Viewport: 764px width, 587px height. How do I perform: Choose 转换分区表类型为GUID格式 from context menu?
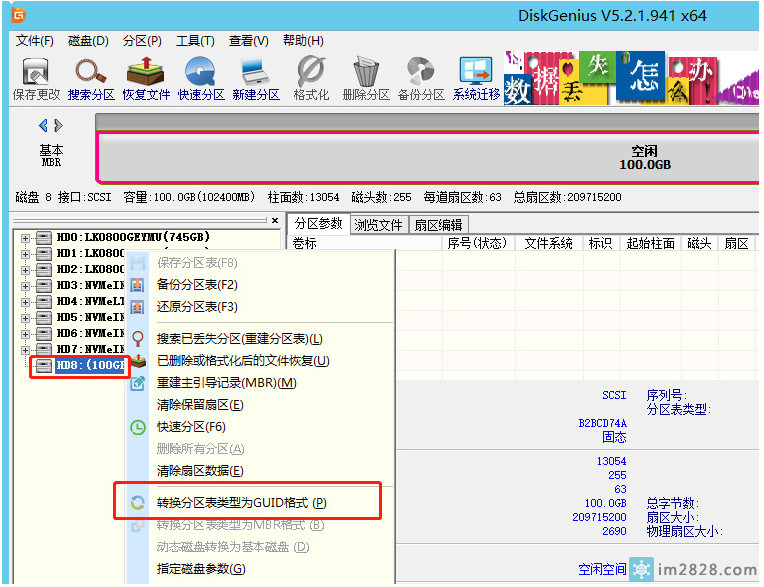click(x=241, y=503)
